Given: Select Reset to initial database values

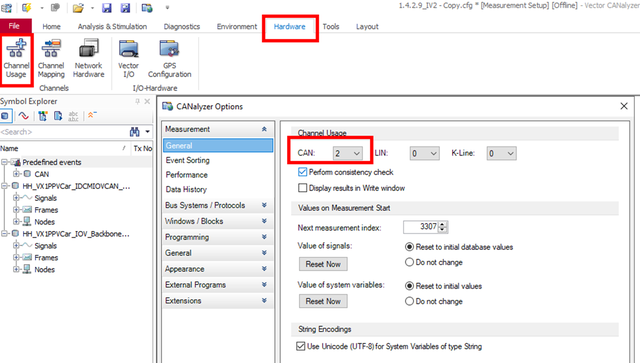Looking at the screenshot, I should [409, 247].
